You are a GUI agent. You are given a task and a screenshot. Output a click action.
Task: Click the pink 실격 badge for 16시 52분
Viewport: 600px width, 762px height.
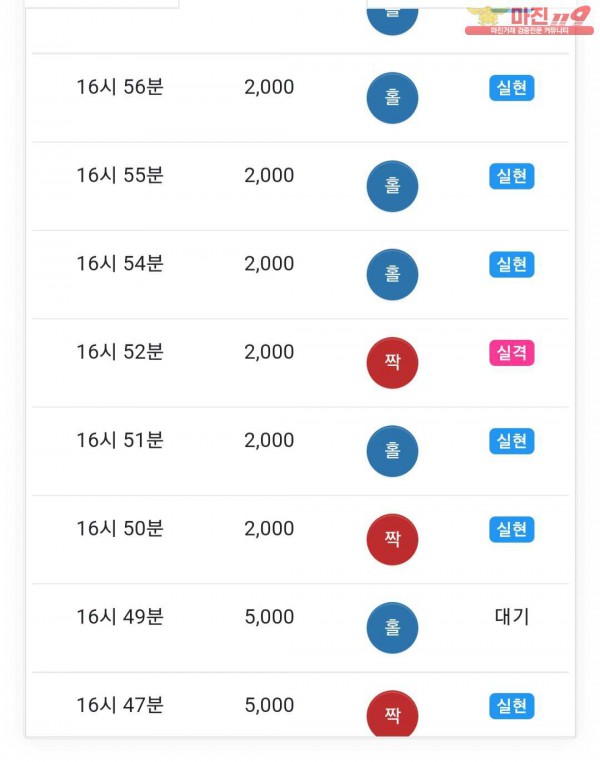click(511, 352)
